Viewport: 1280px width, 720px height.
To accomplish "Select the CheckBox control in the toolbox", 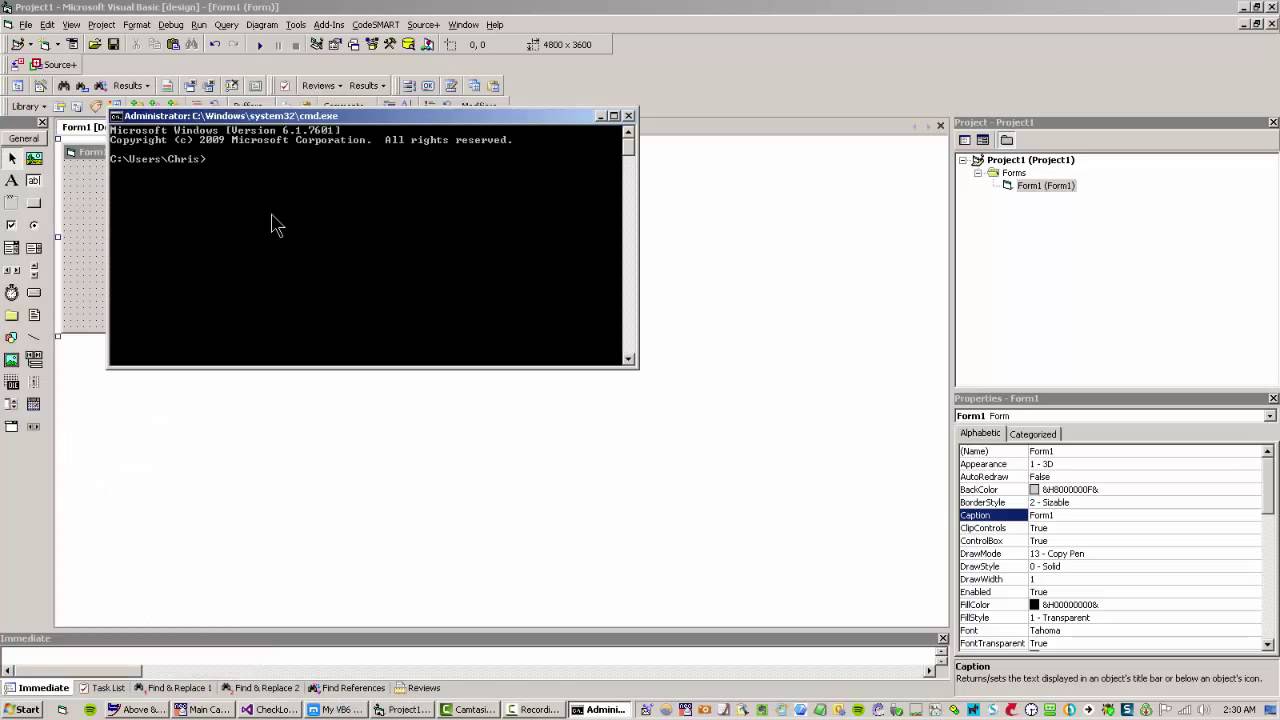I will point(12,226).
